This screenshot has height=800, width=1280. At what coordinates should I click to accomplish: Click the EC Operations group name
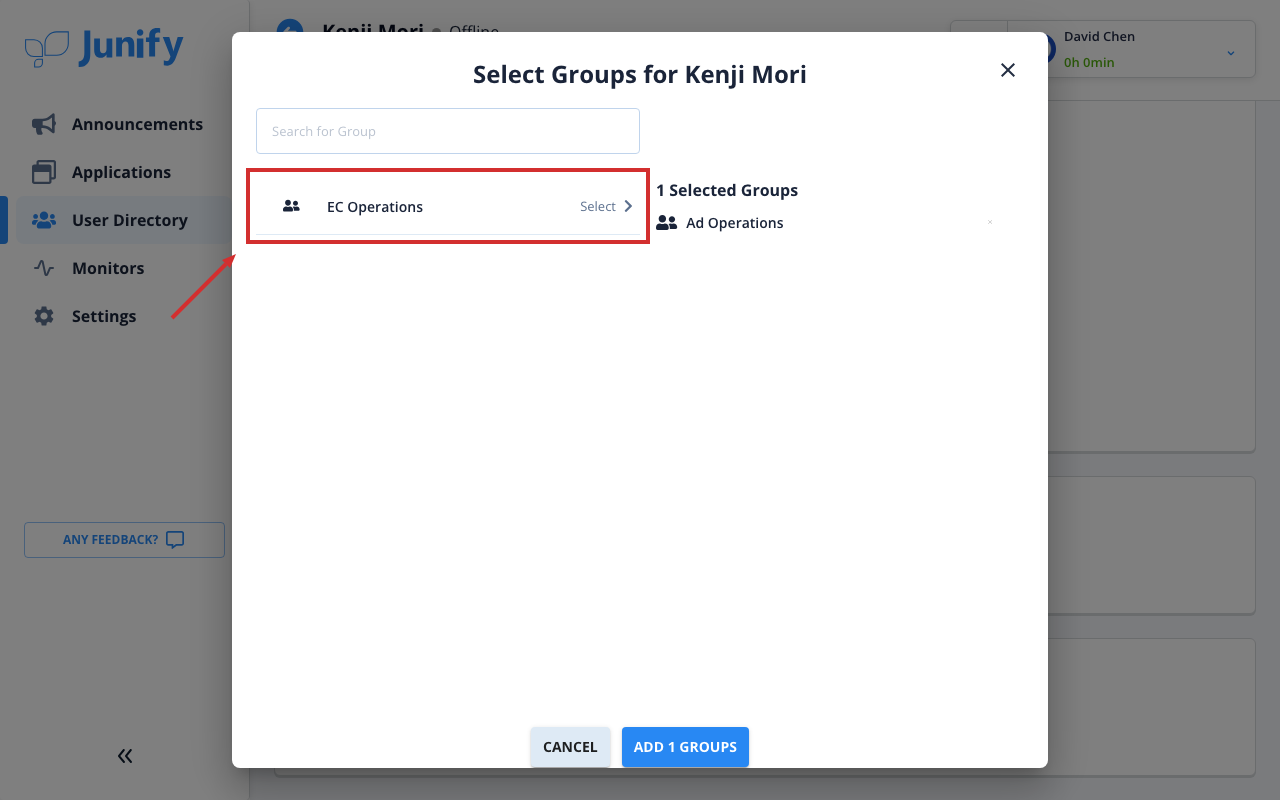(375, 207)
